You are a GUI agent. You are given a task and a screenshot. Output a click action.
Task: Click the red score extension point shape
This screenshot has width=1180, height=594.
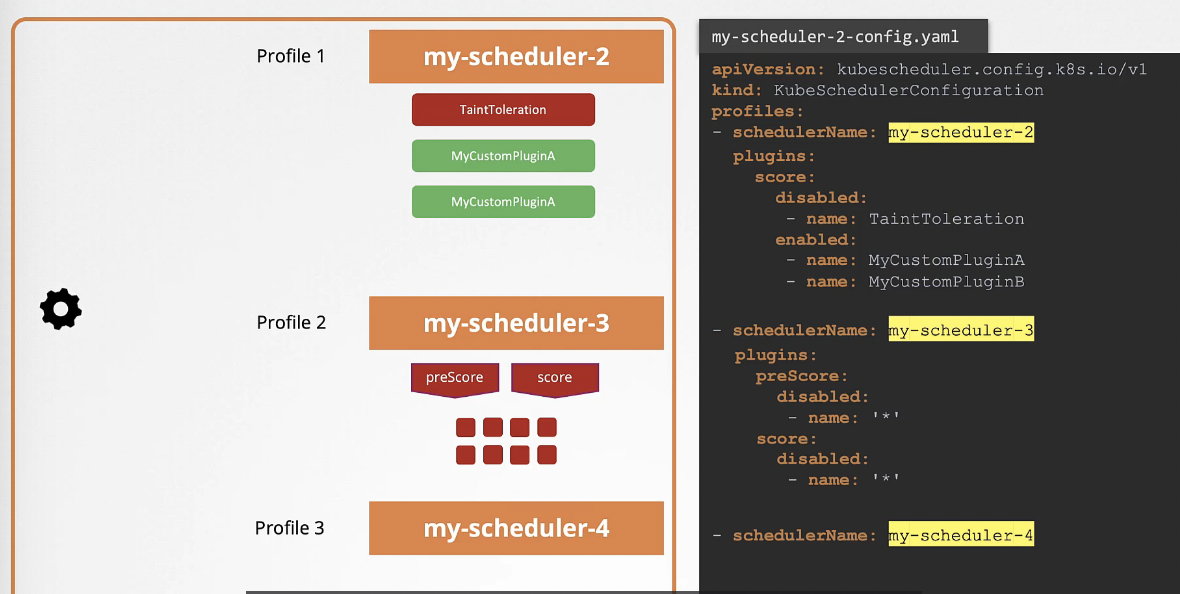point(555,379)
